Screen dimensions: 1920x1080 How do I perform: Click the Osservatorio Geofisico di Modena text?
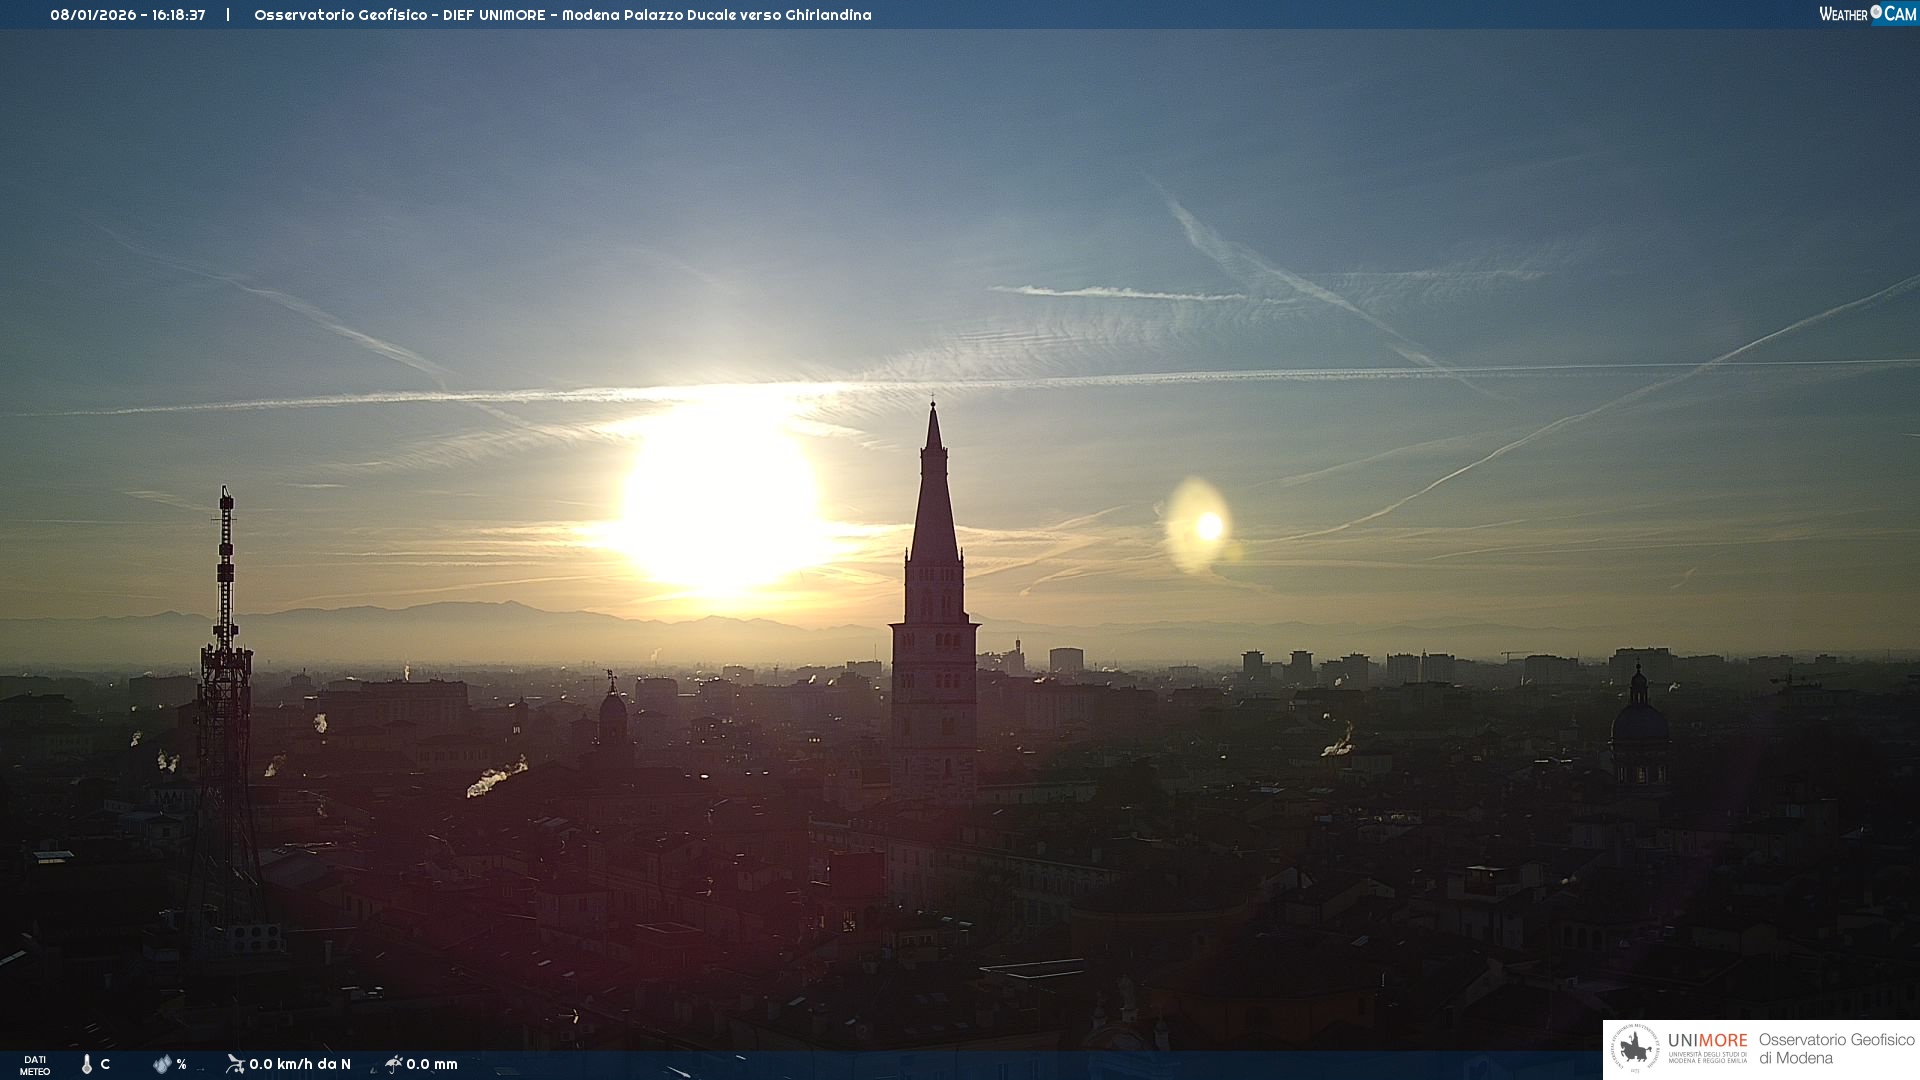point(1836,1048)
